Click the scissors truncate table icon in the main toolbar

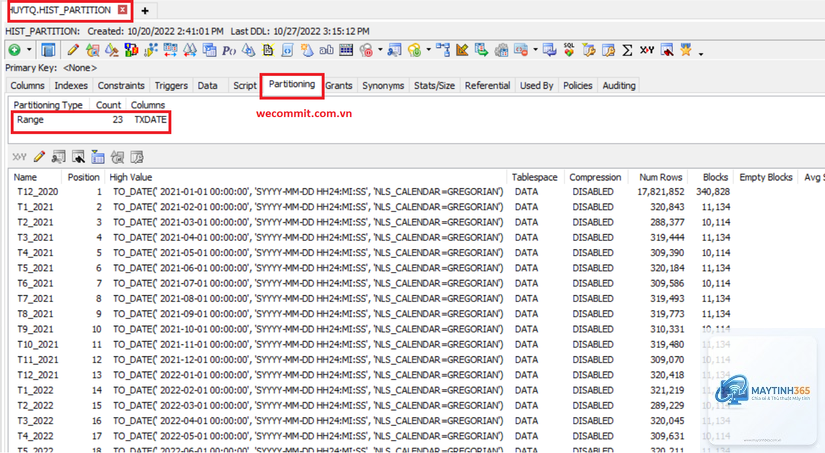pos(394,51)
